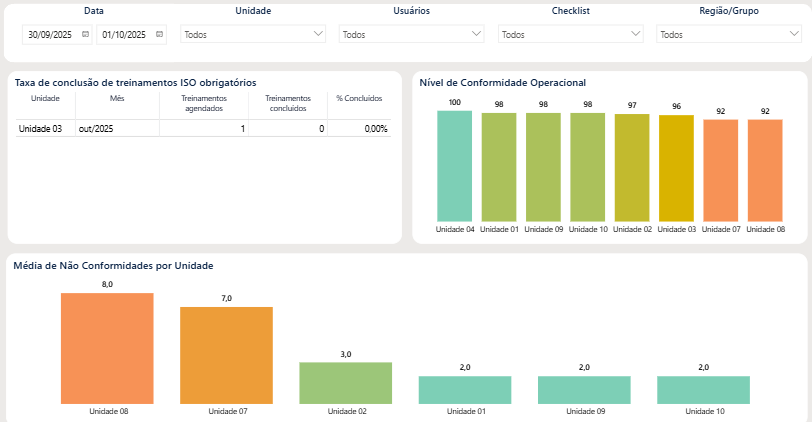Viewport: 812px width, 422px height.
Task: Click the end date field showing 01/10/2025
Action: (124, 34)
